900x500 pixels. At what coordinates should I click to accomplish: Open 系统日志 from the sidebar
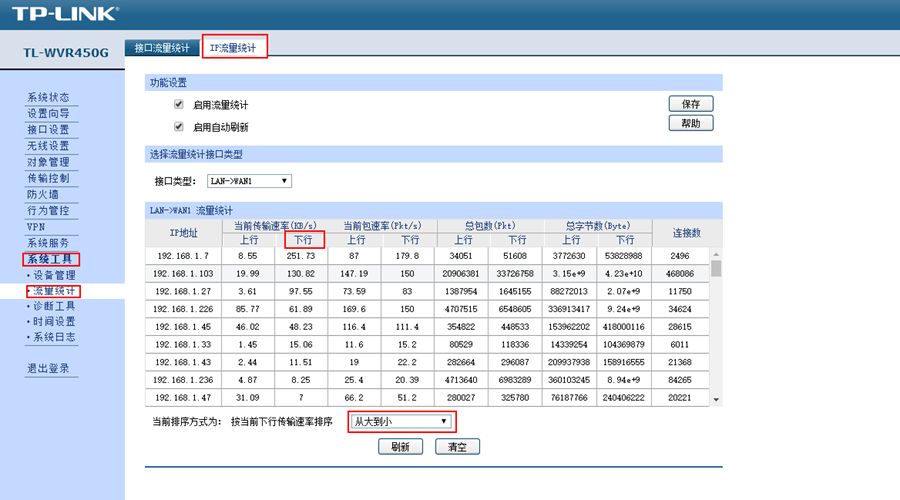click(54, 337)
